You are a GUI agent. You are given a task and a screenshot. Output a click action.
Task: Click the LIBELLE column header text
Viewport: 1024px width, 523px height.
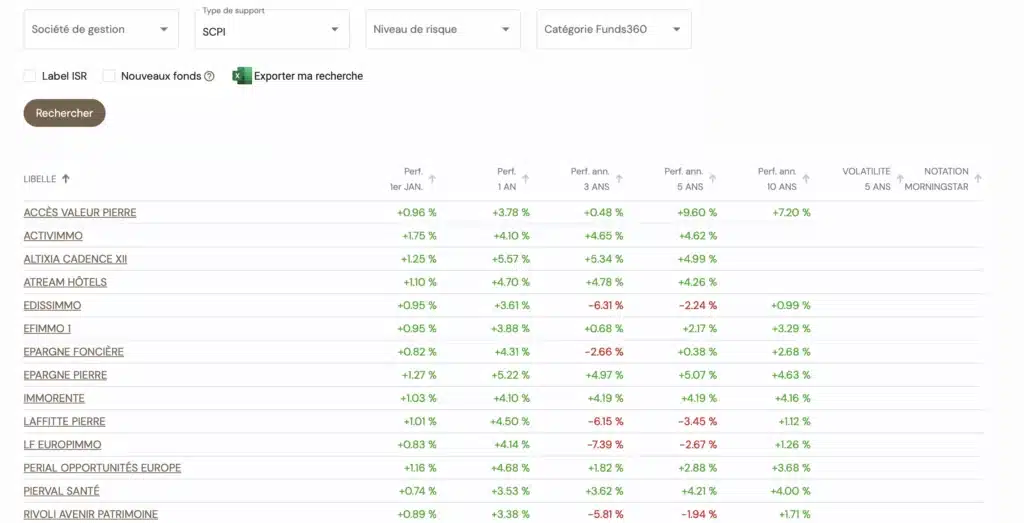coord(40,179)
